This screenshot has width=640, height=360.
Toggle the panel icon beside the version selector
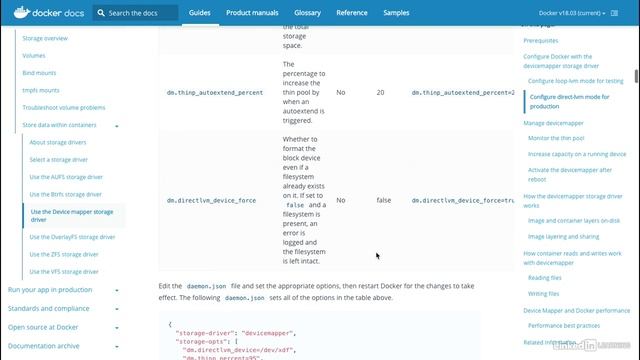(x=614, y=13)
